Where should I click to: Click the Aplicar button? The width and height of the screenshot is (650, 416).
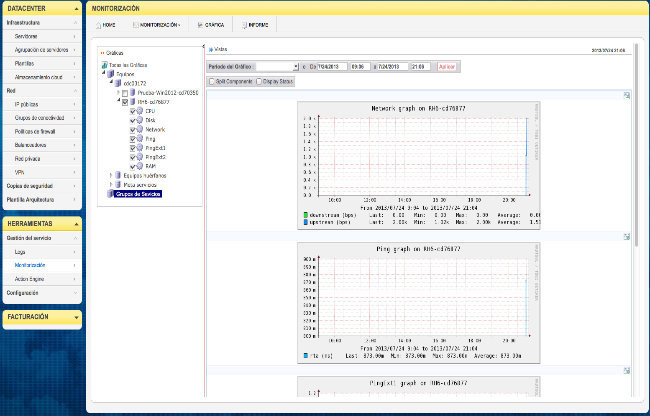coord(447,66)
